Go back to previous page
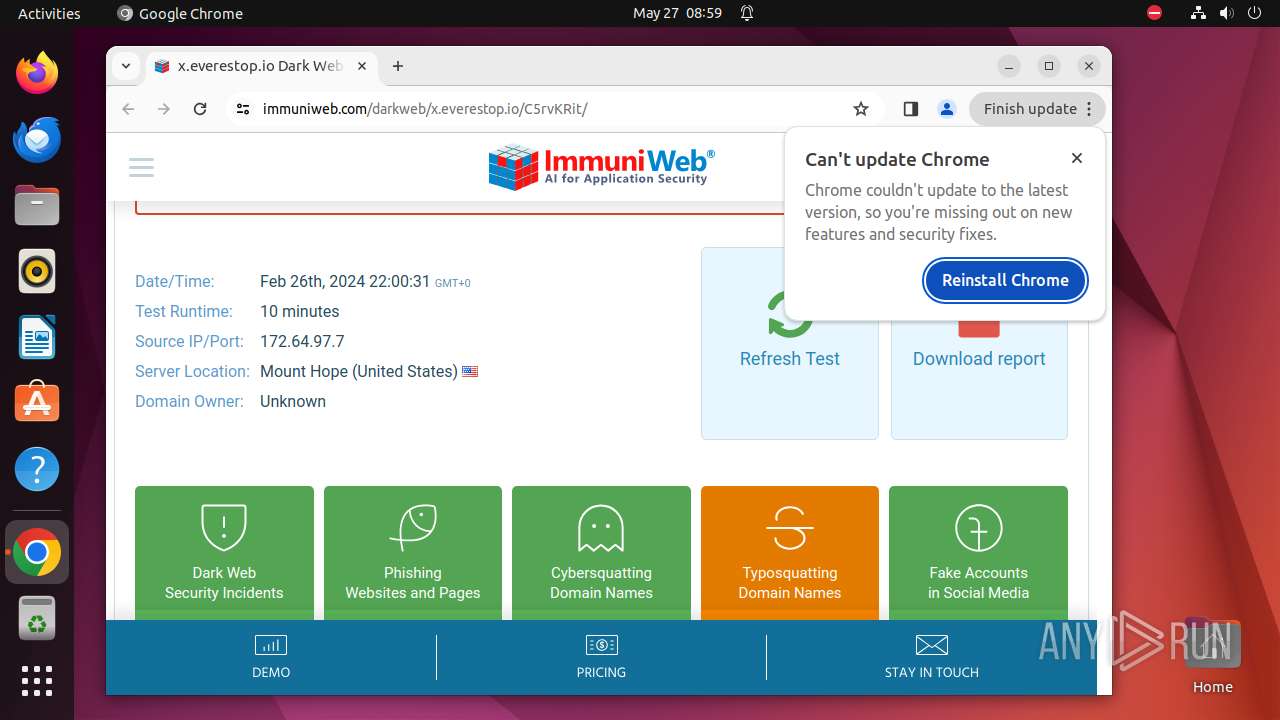Image resolution: width=1280 pixels, height=720 pixels. [x=128, y=109]
